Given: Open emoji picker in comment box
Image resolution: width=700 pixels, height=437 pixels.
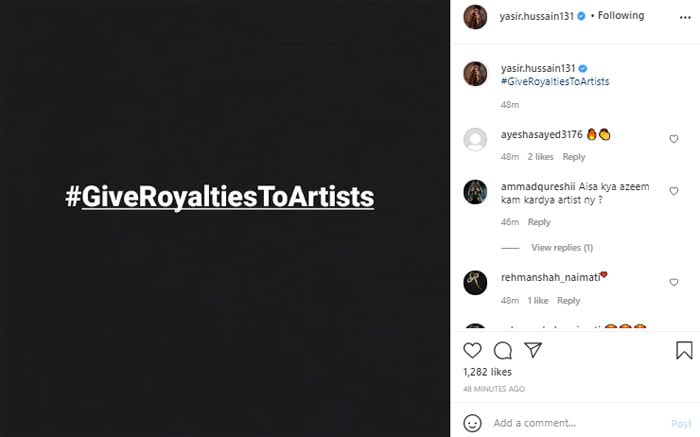Looking at the screenshot, I should point(473,423).
